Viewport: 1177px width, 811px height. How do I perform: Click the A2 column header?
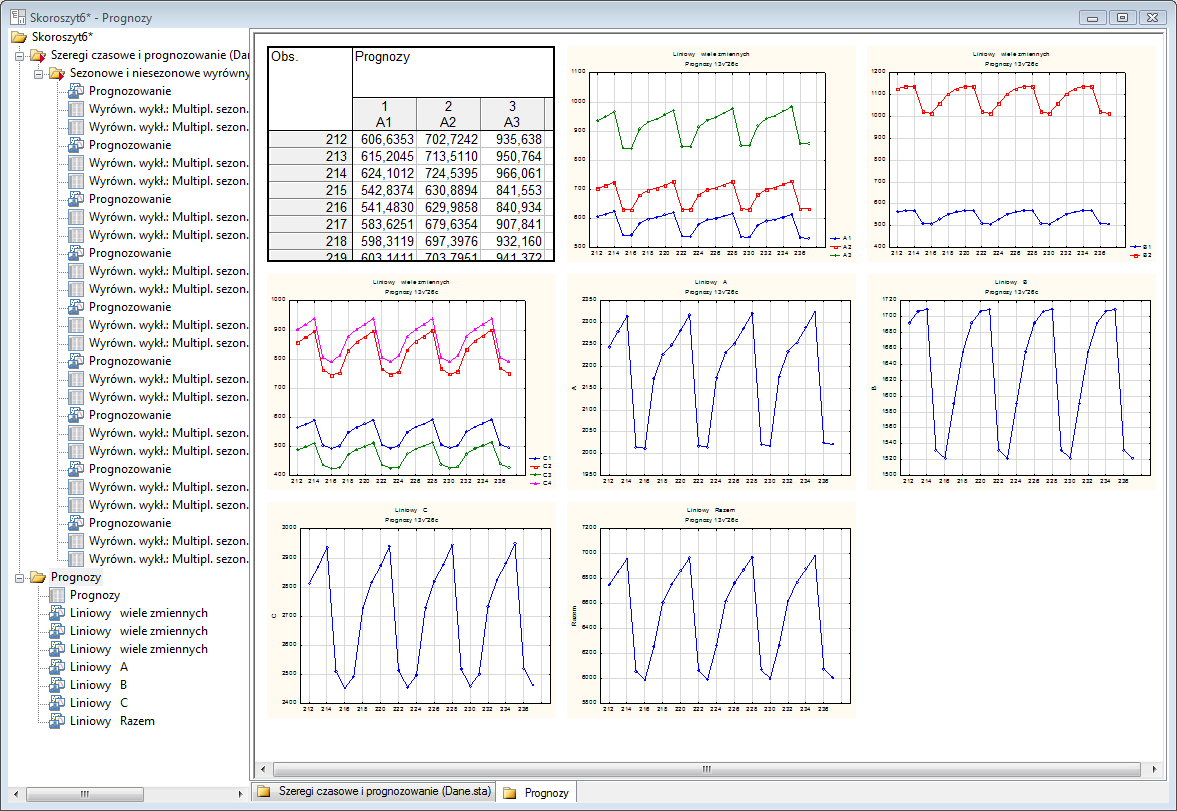click(448, 114)
